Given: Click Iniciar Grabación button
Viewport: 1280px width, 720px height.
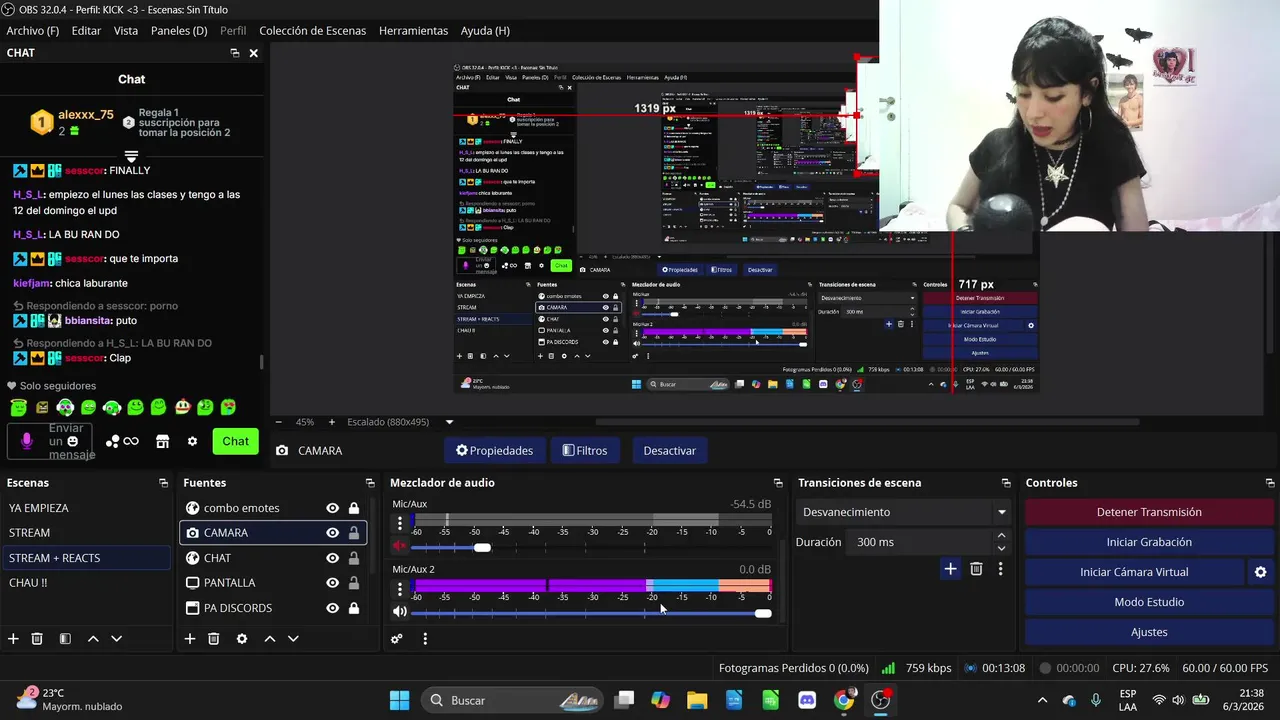Looking at the screenshot, I should tap(1149, 542).
